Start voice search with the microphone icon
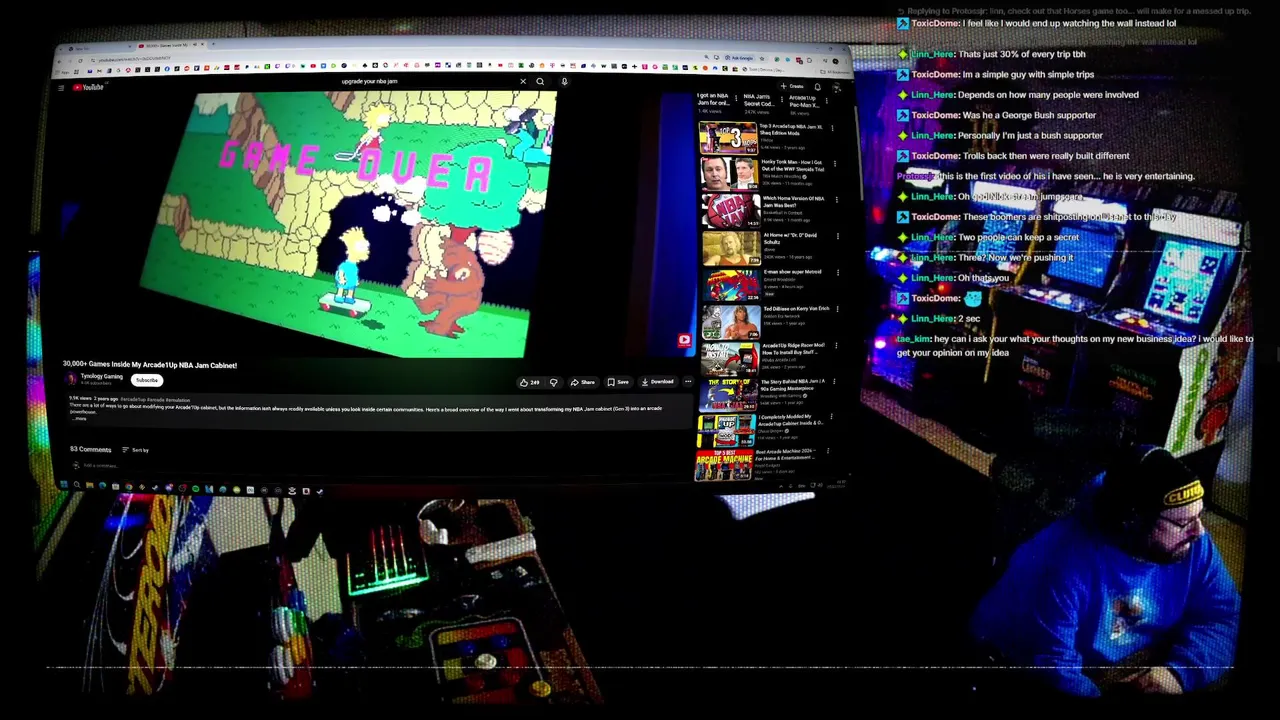This screenshot has width=1280, height=720. pyautogui.click(x=564, y=82)
